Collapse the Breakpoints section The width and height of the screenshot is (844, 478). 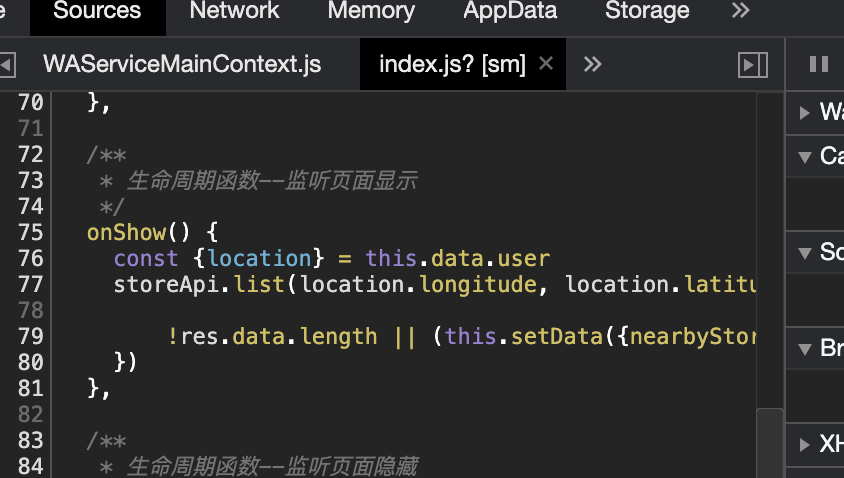point(805,348)
